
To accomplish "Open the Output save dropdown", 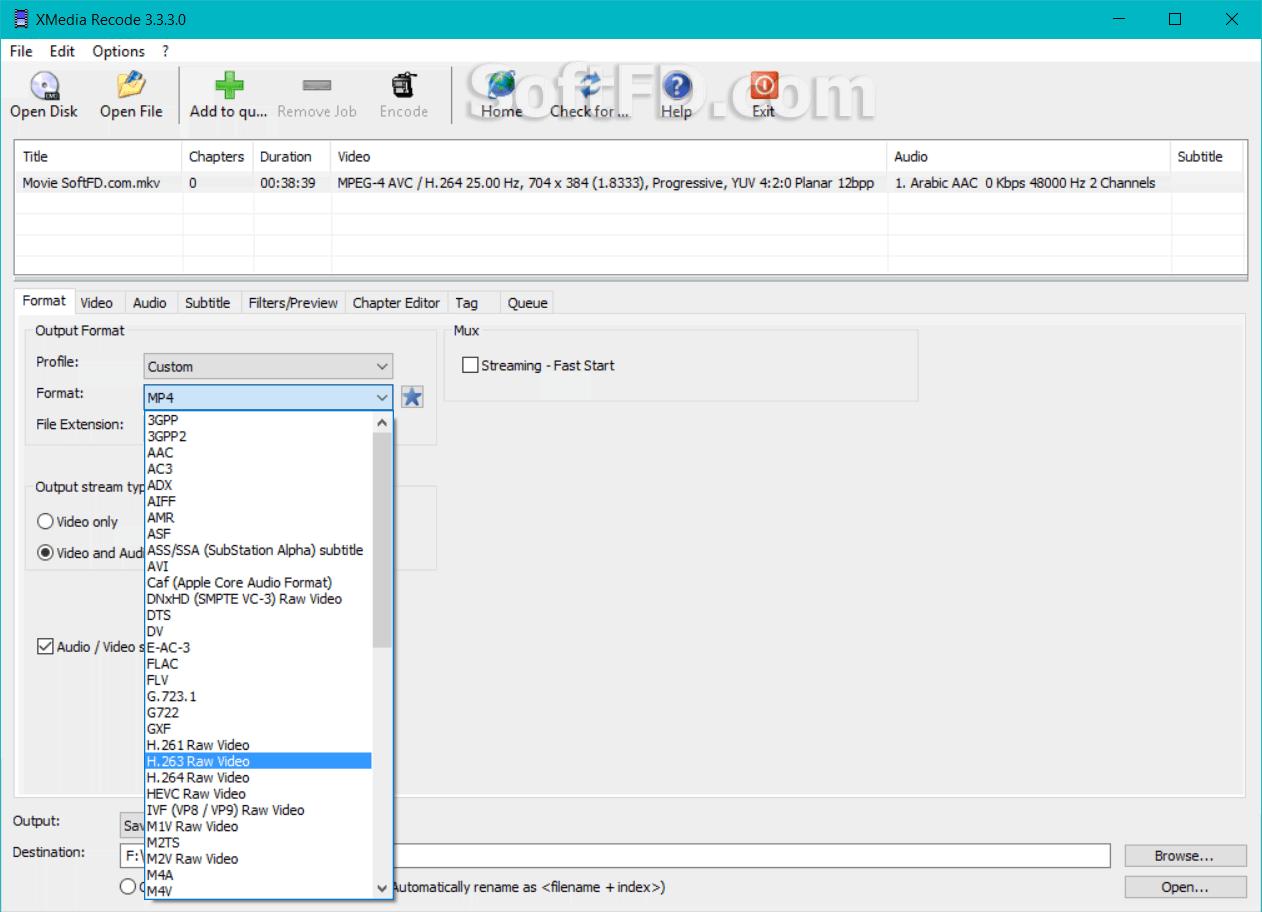I will coord(132,826).
